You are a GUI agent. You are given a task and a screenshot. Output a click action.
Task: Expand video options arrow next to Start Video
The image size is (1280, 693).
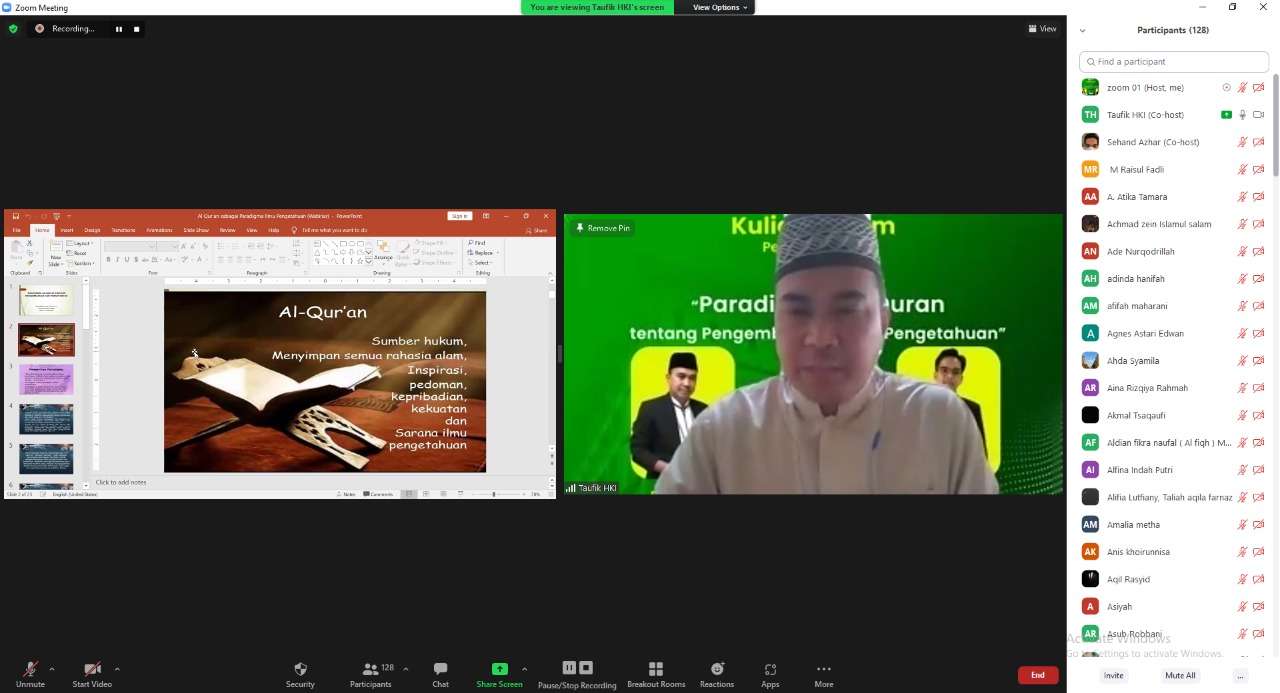(117, 669)
